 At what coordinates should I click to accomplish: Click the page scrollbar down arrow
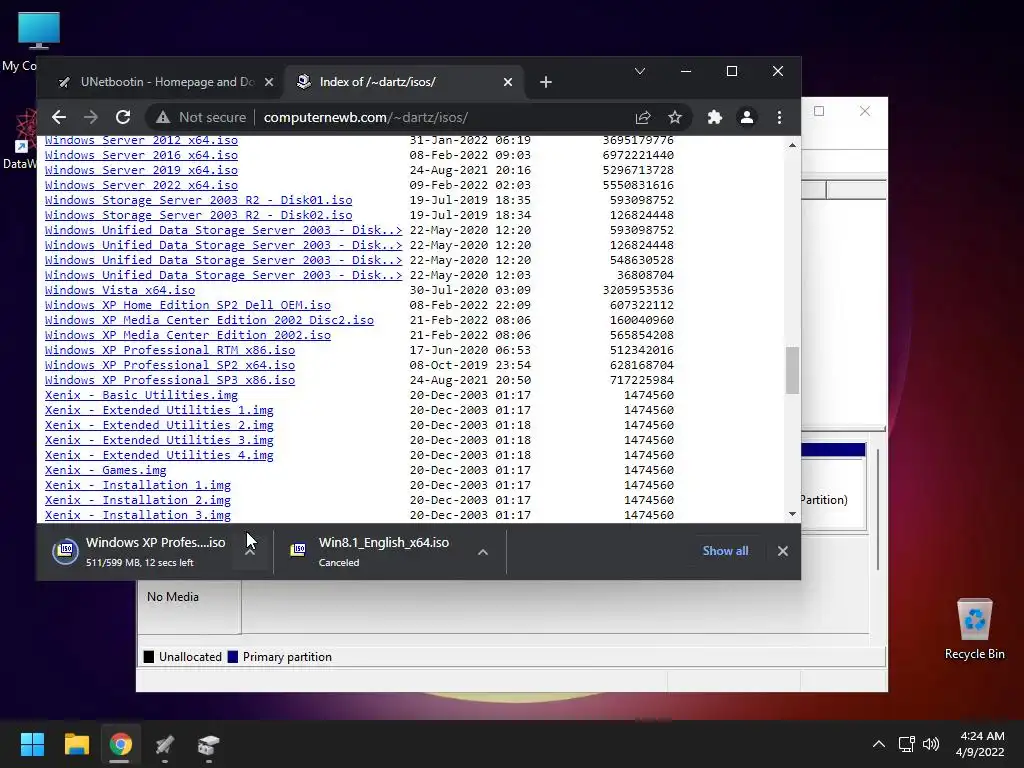792,514
